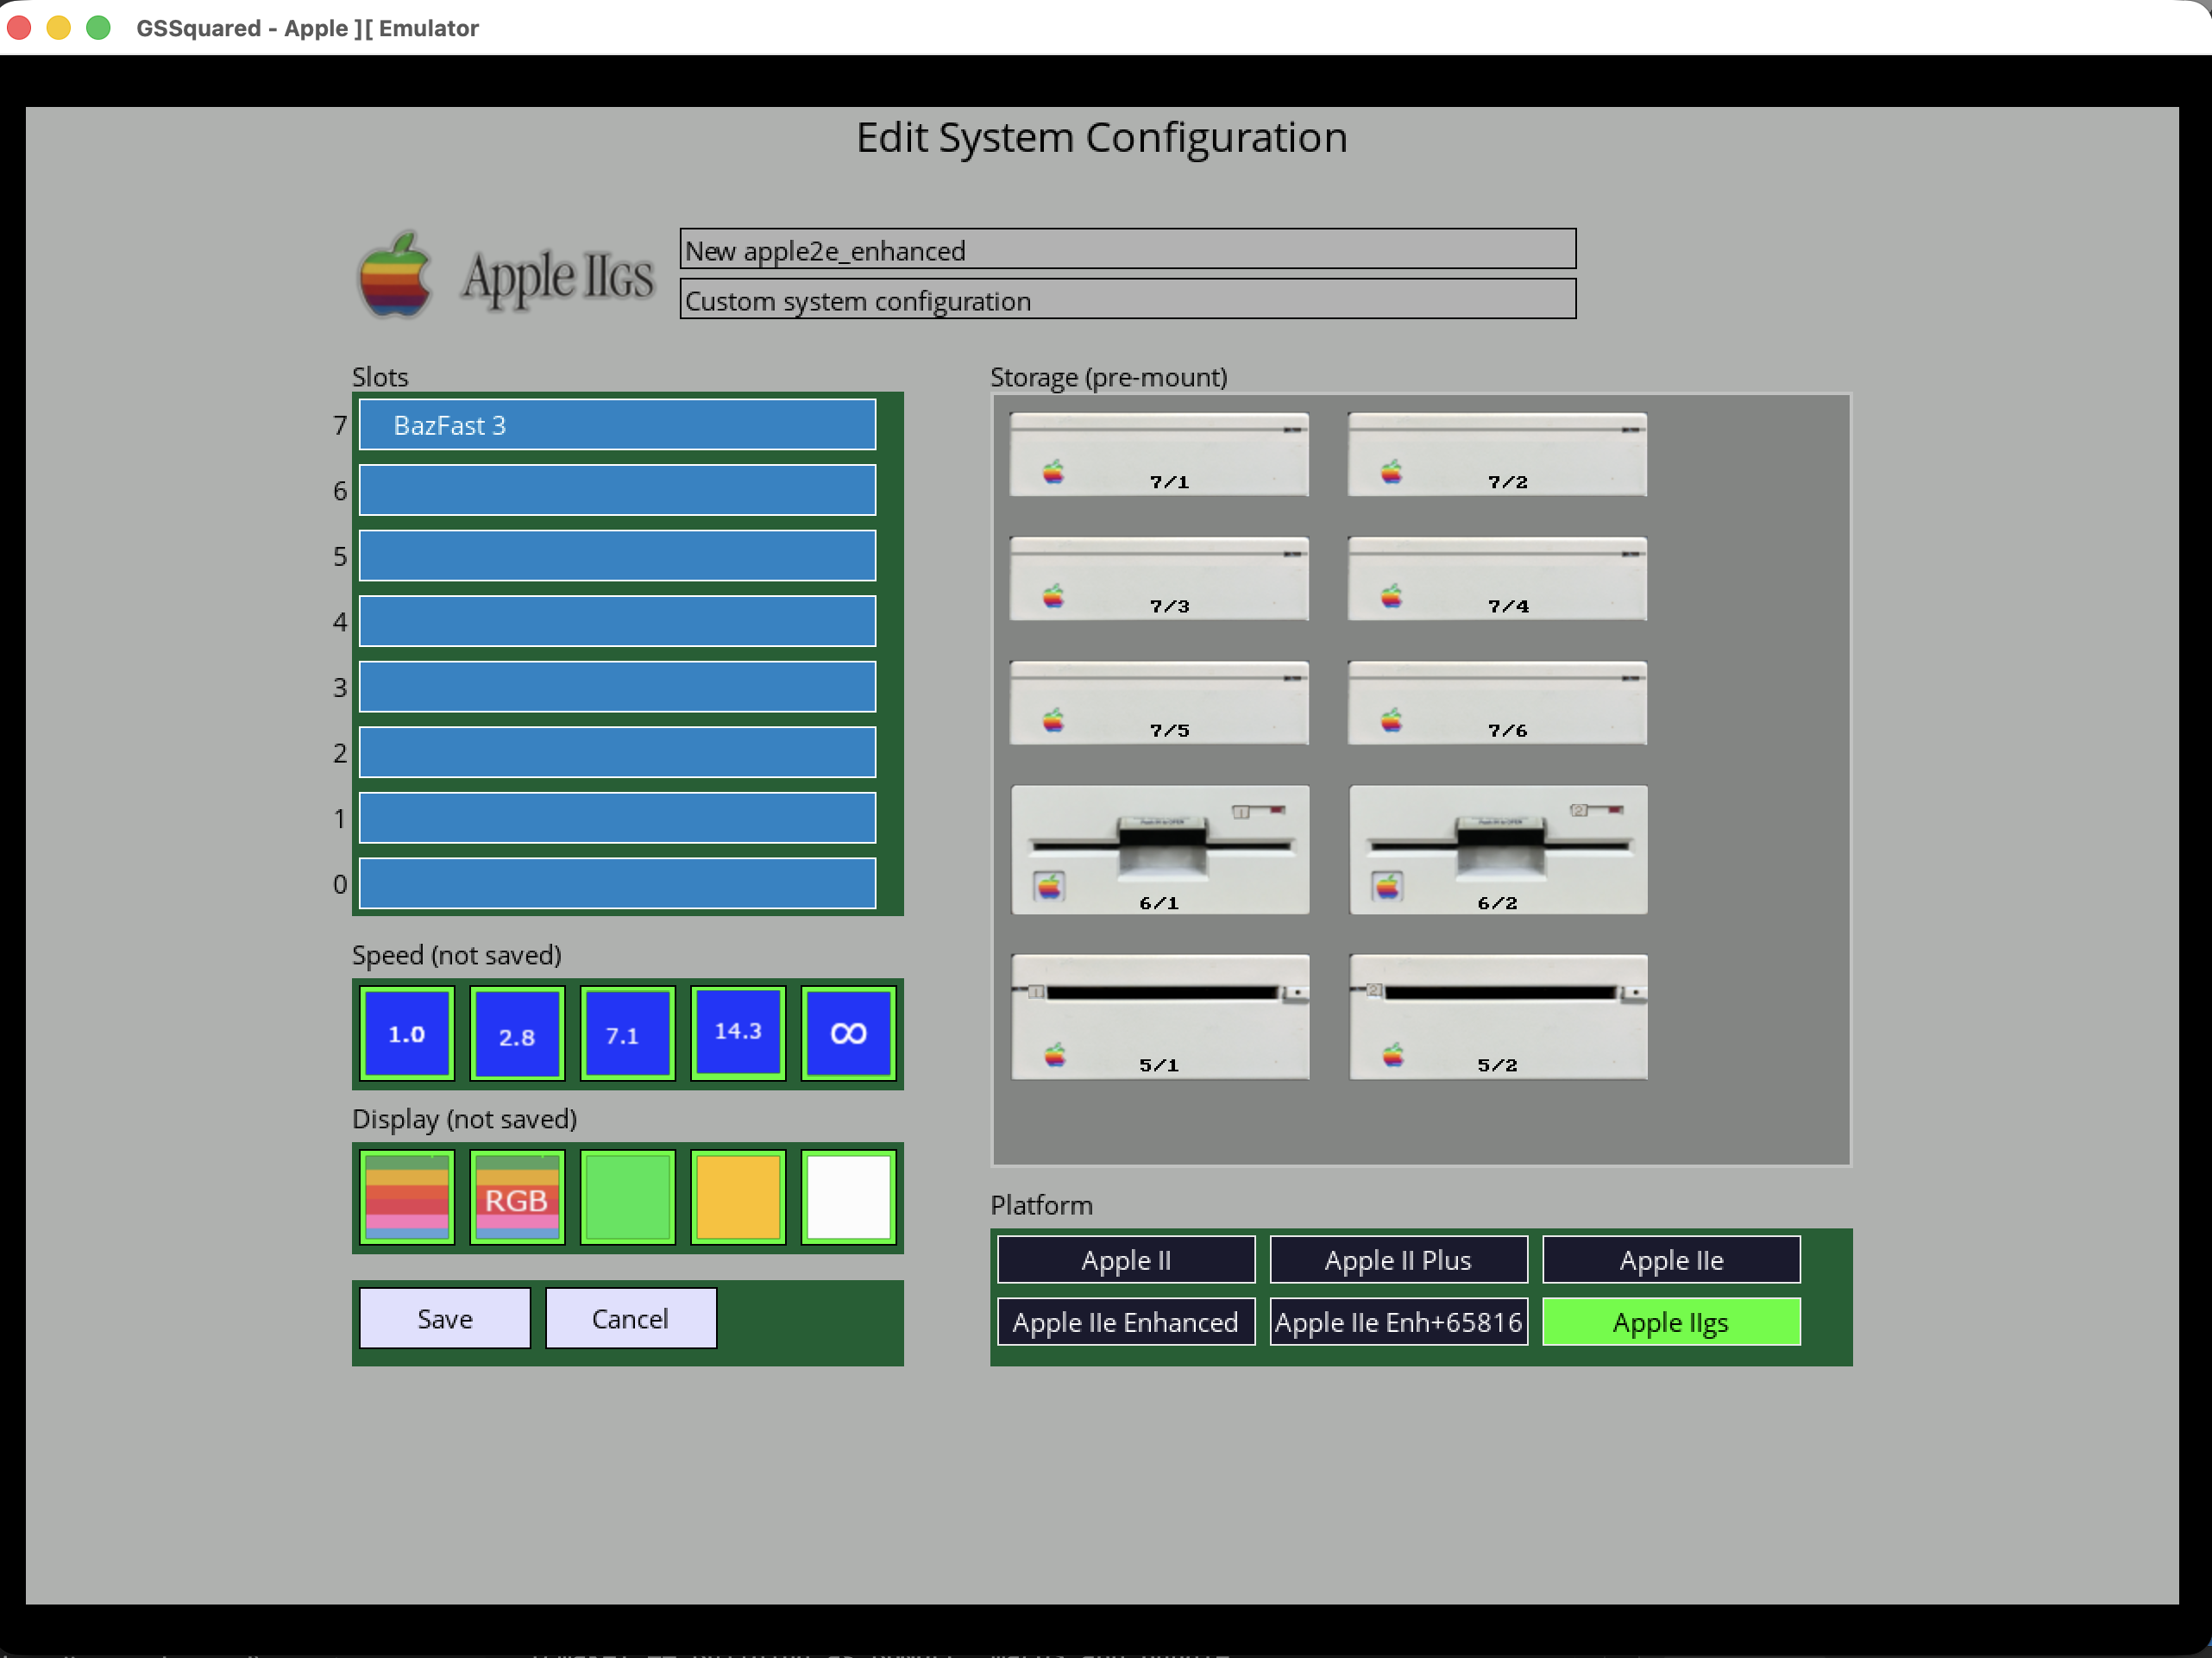Choose amber monochrome display
Image resolution: width=2212 pixels, height=1658 pixels.
[x=738, y=1198]
